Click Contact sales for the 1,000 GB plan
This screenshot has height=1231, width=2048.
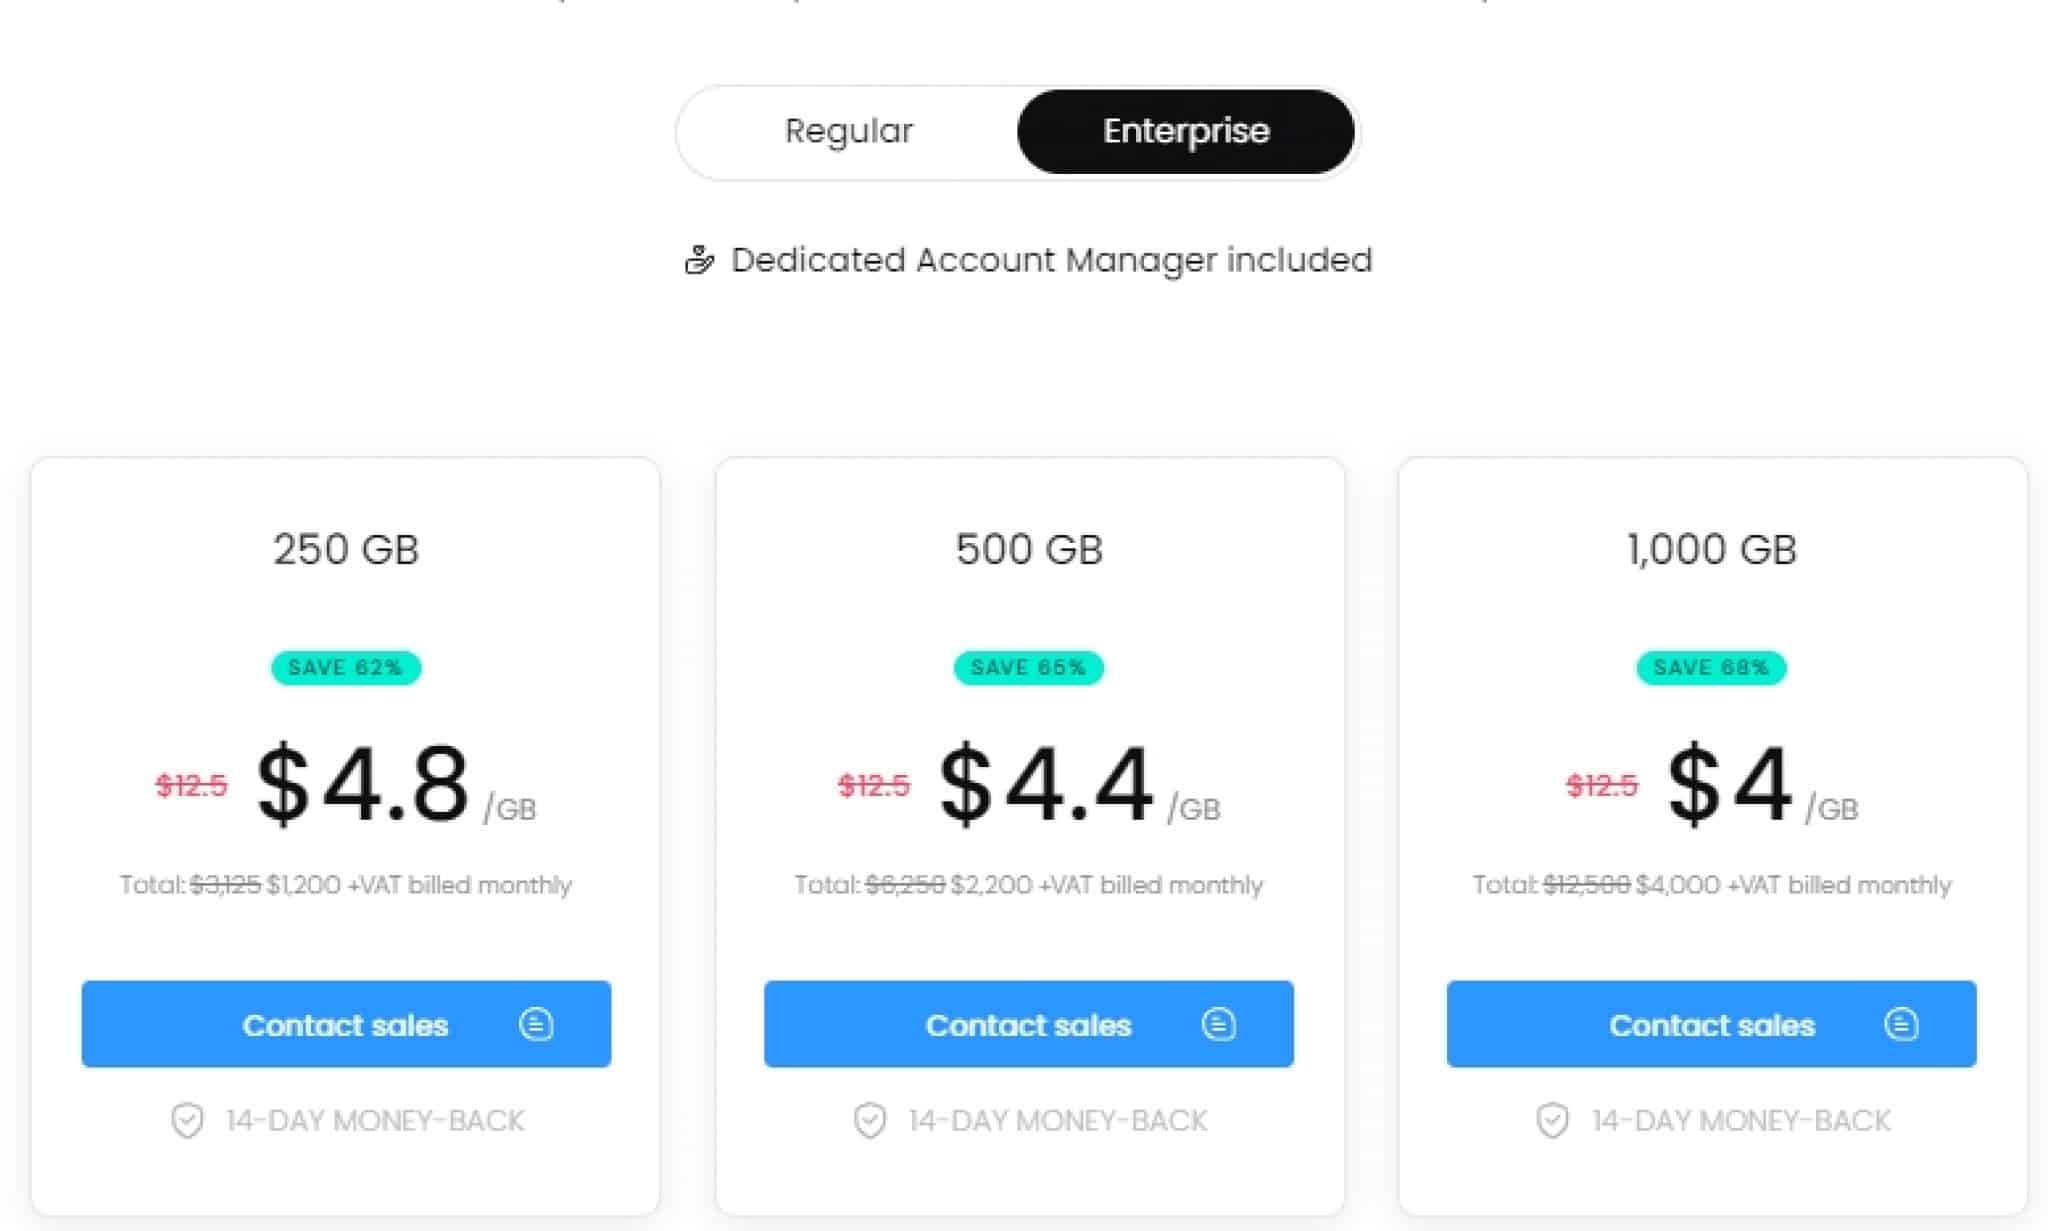[x=1712, y=1024]
